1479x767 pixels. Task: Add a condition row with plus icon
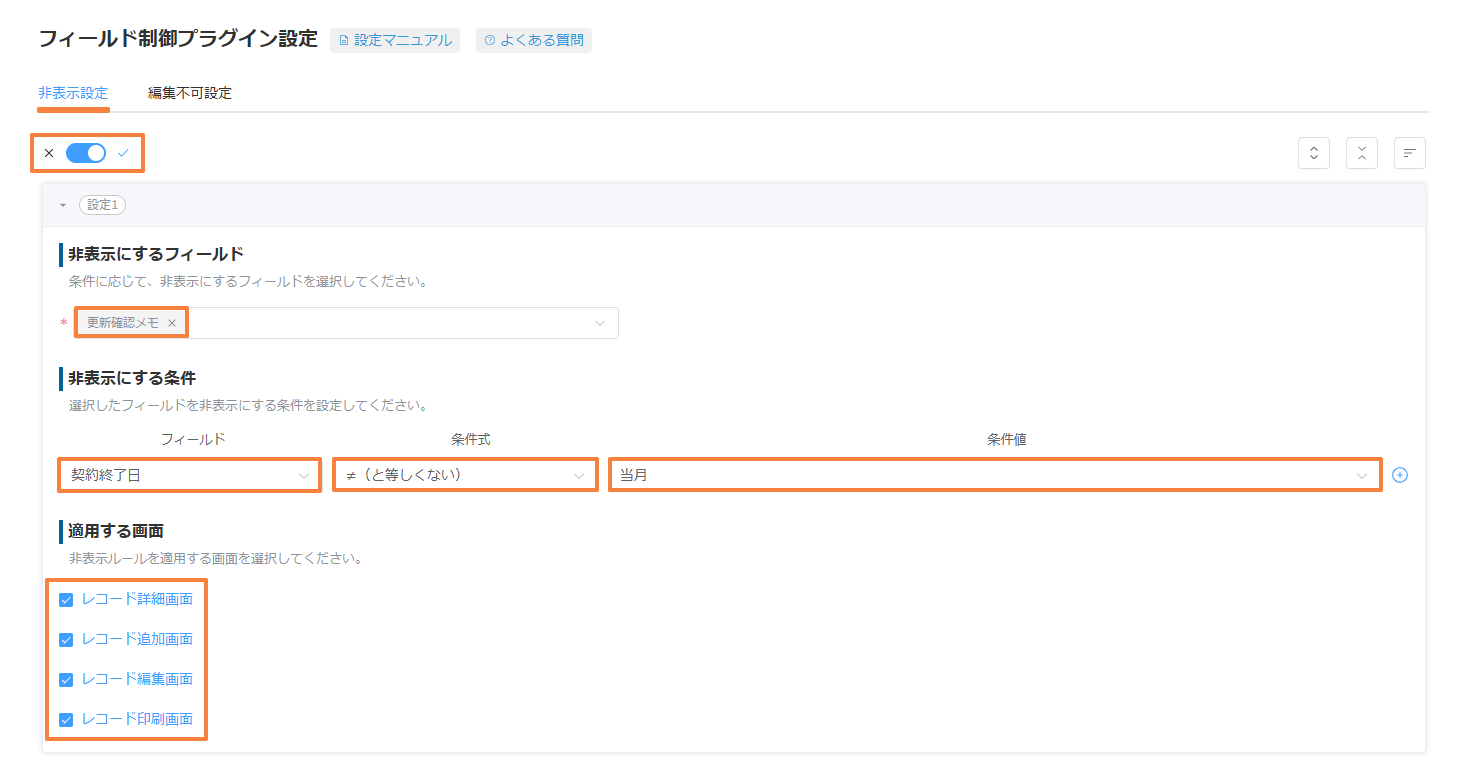coord(1400,475)
